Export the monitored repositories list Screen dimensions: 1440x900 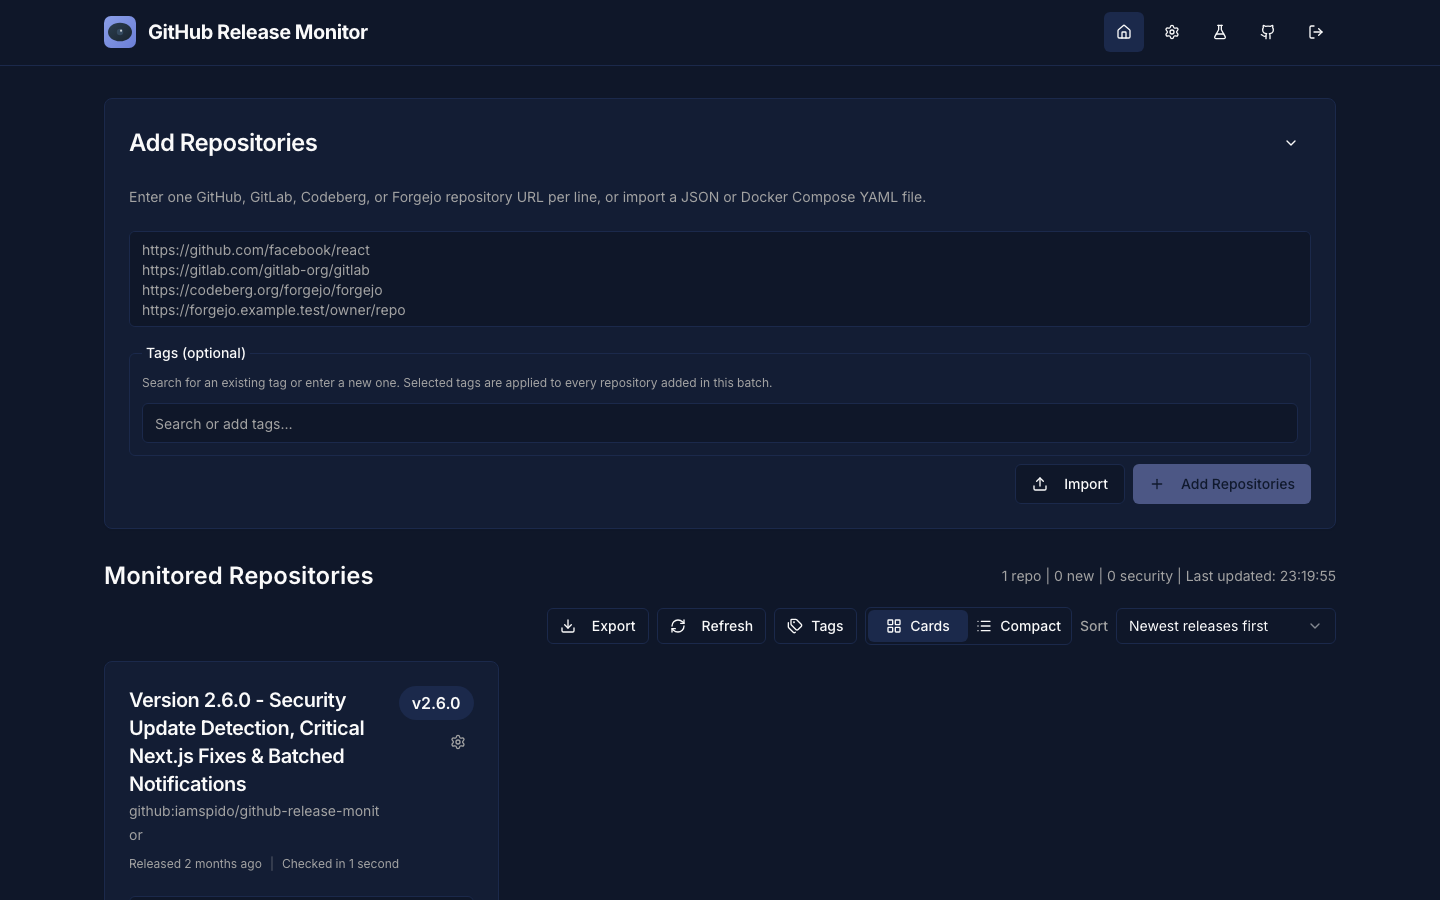coord(598,626)
